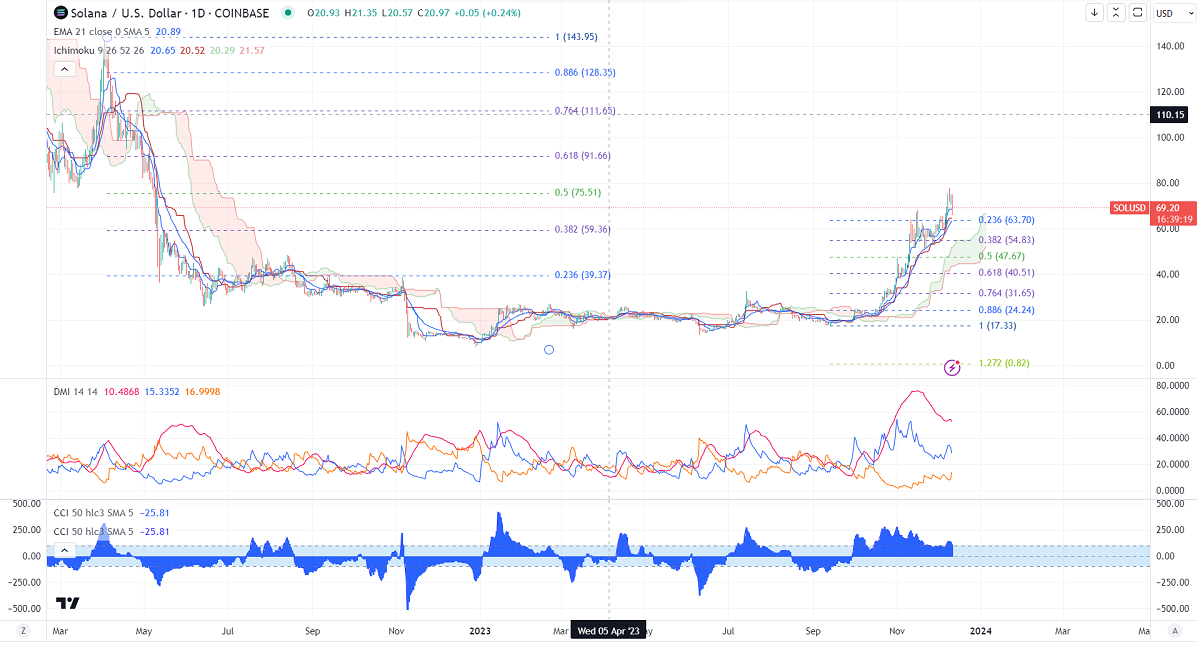
Task: Click the 0.618 (91.66) Fibonacci level label
Action: [582, 156]
